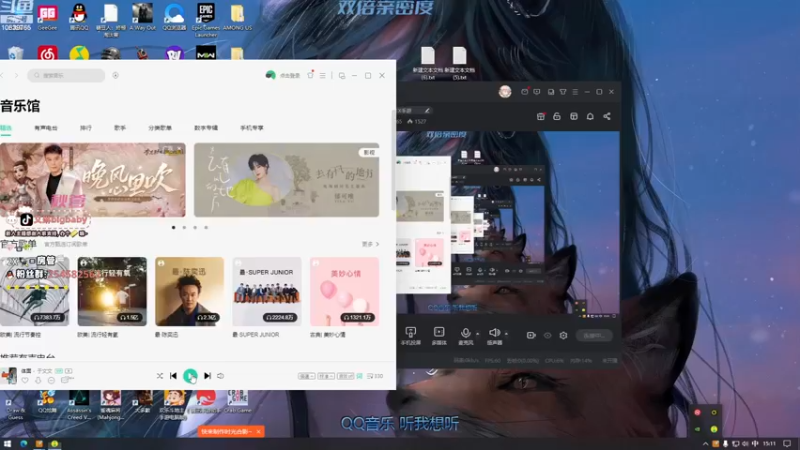Screen dimensions: 800x450
Task: Open the Windows Start button
Action: (7, 444)
